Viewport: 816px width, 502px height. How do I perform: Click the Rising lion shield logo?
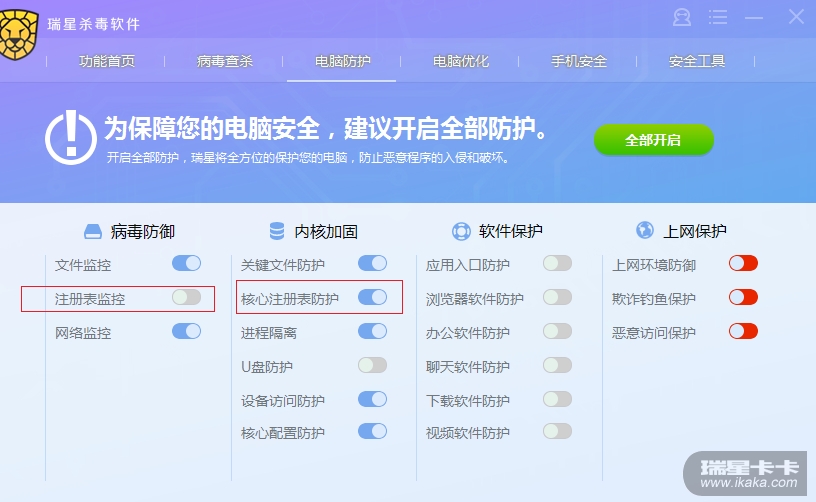click(18, 34)
